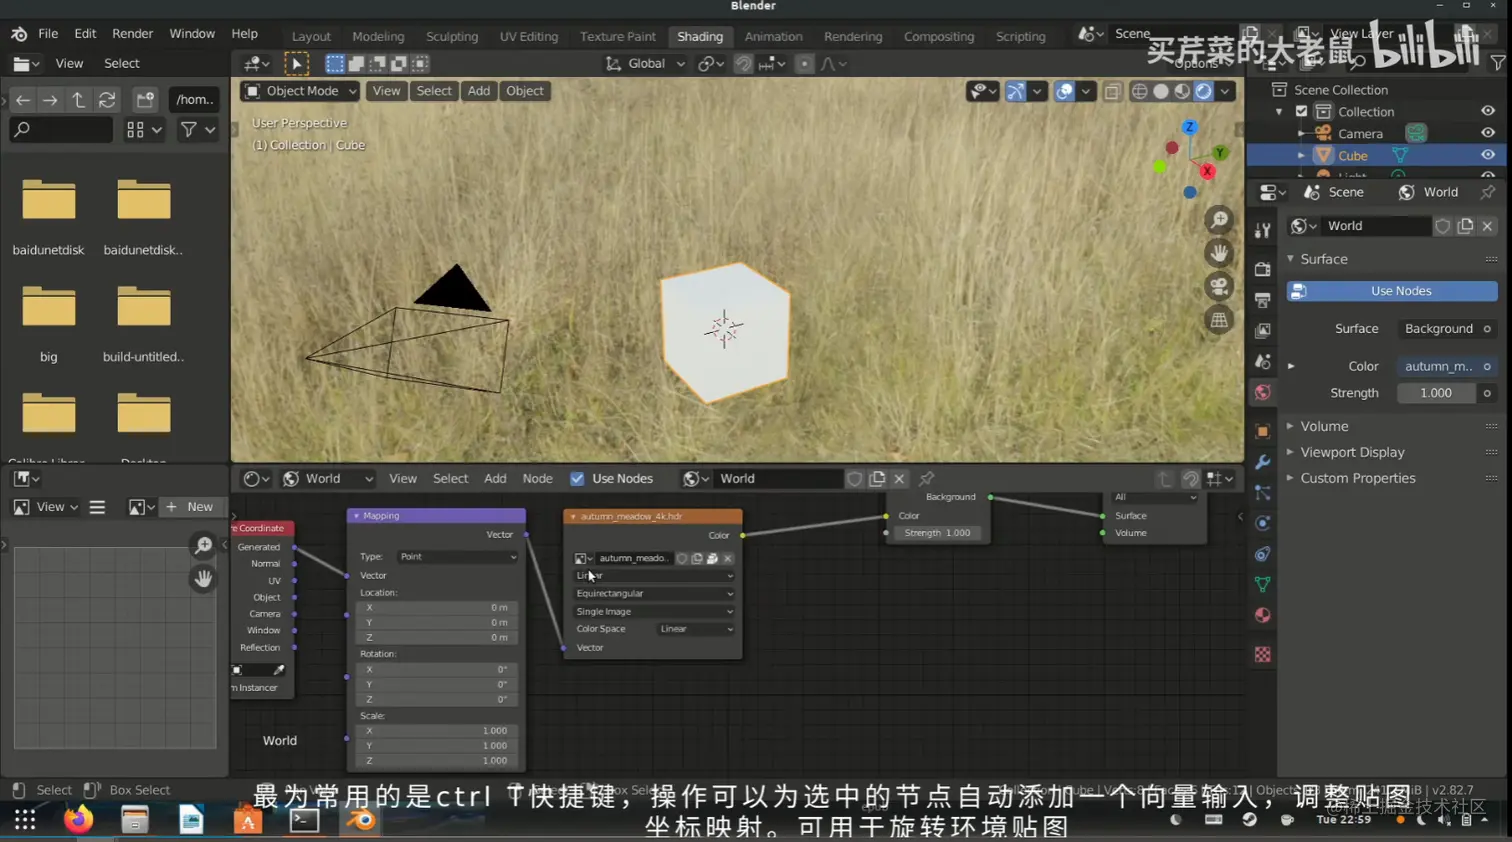The width and height of the screenshot is (1512, 842).
Task: Toggle camera view icon in viewport
Action: (1219, 287)
